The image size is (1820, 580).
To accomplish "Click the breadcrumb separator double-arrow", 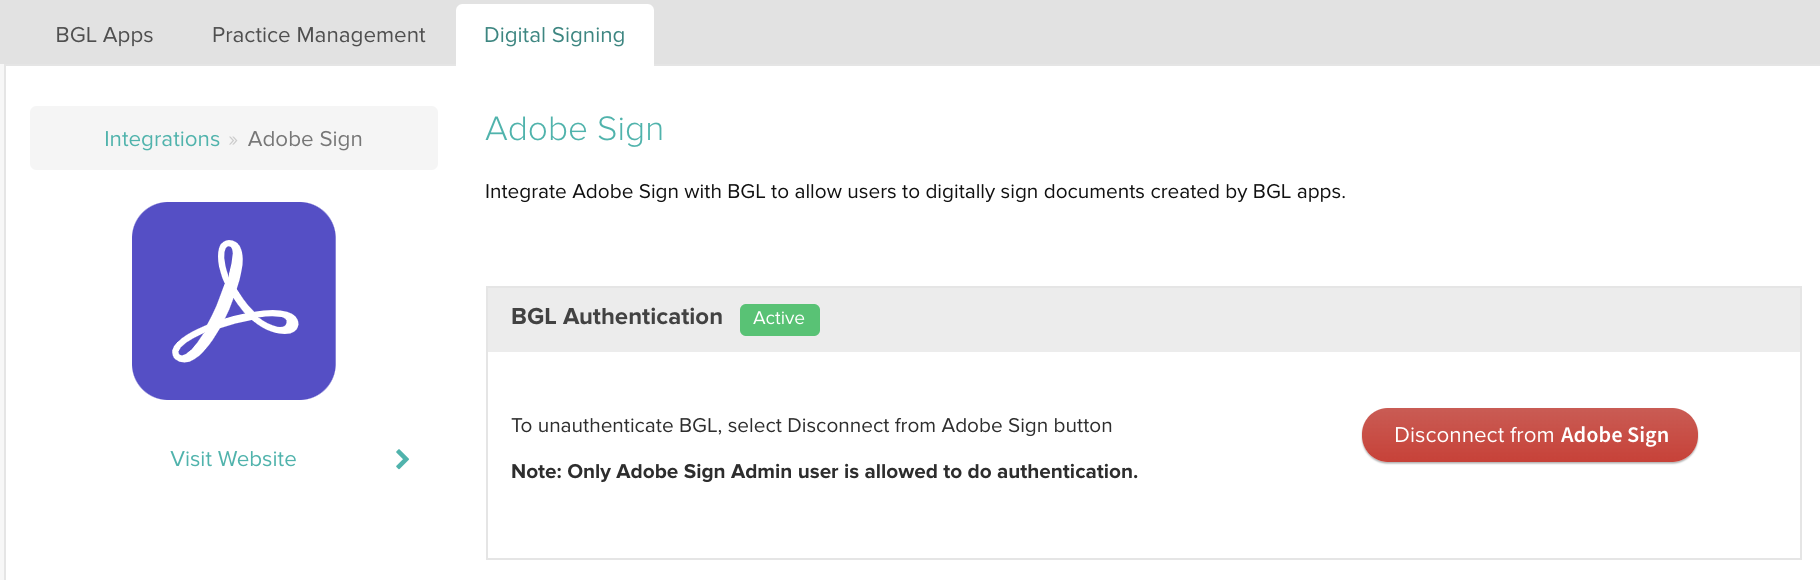I will point(233,140).
